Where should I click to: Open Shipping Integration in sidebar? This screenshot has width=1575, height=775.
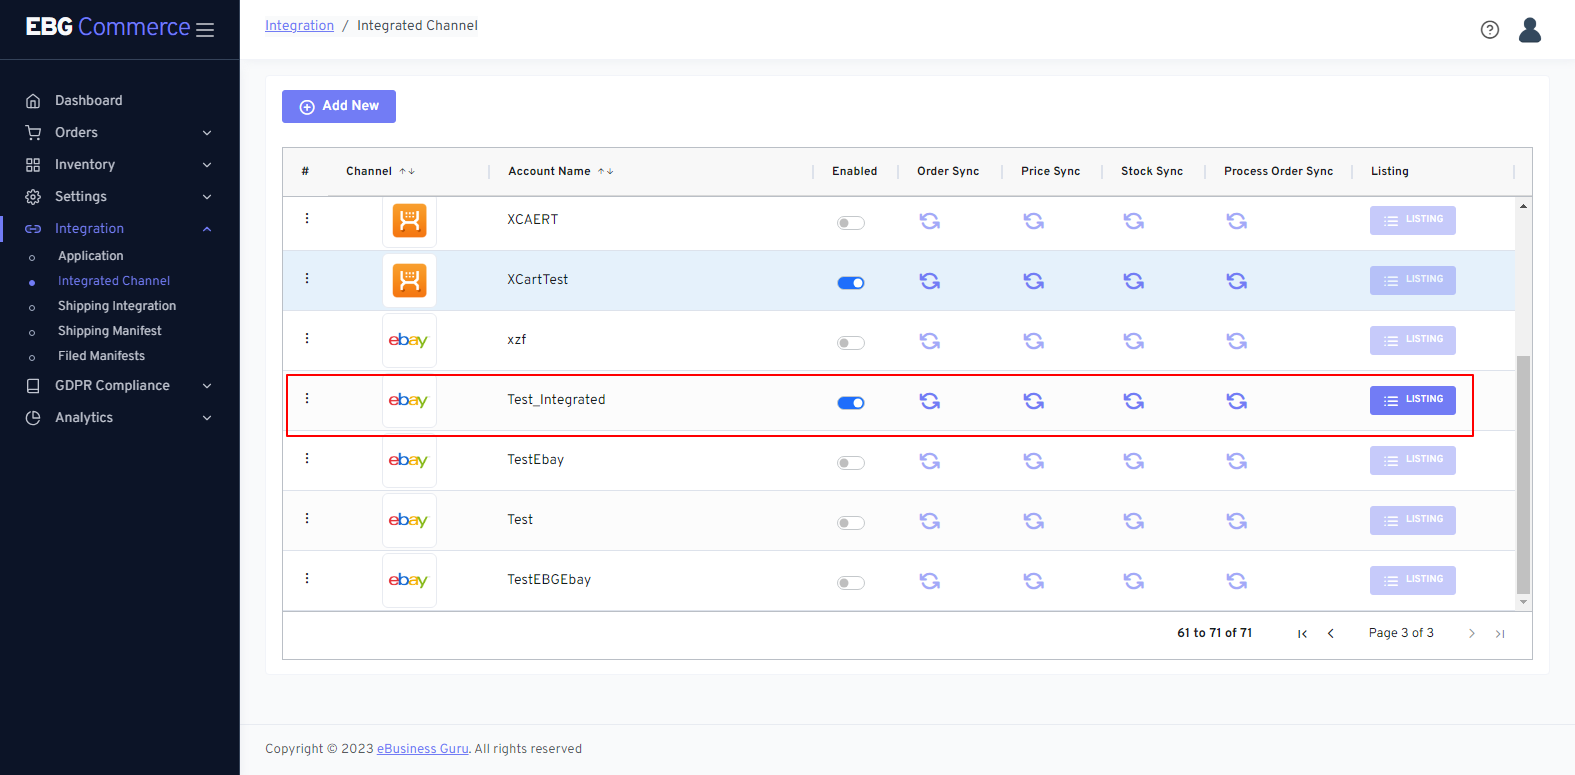(x=117, y=306)
